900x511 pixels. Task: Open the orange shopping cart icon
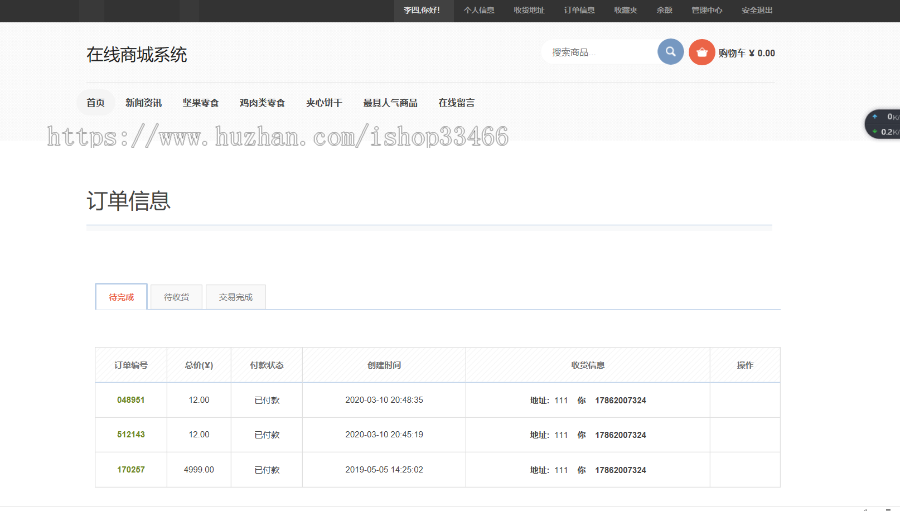pyautogui.click(x=702, y=52)
